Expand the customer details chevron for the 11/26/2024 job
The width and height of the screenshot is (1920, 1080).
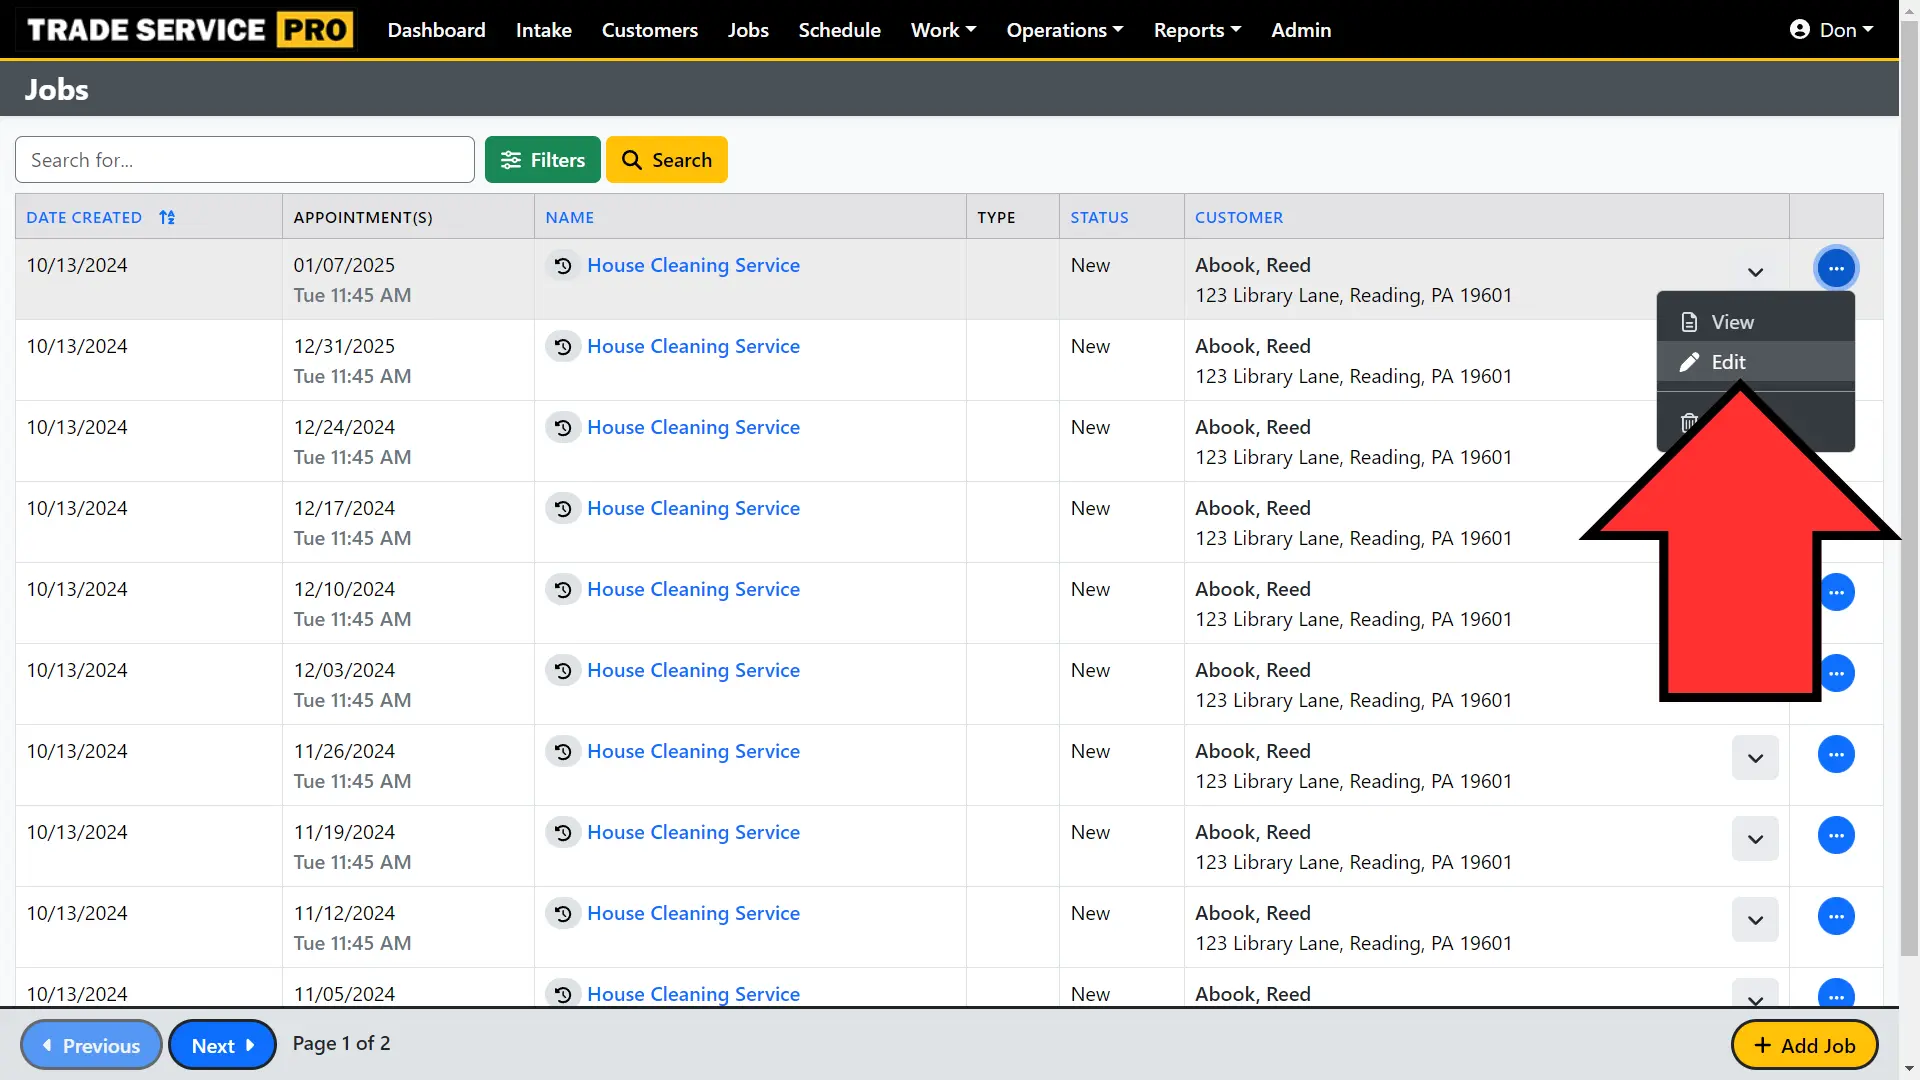pos(1755,758)
